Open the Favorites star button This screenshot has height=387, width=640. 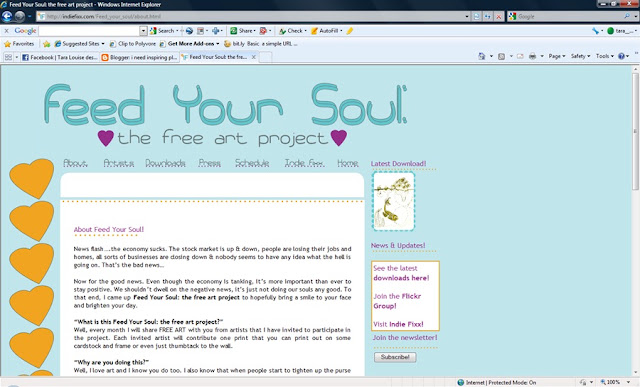point(19,44)
